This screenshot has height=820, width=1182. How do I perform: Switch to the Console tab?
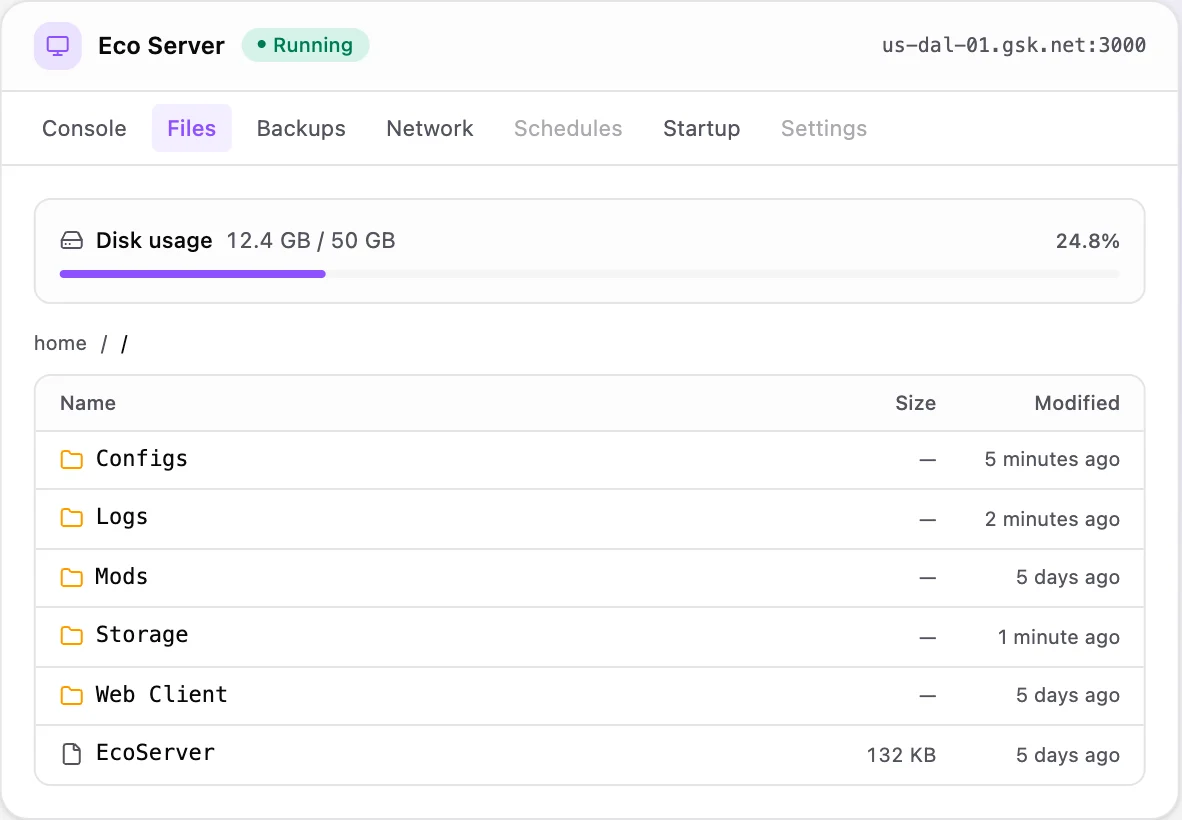click(84, 128)
